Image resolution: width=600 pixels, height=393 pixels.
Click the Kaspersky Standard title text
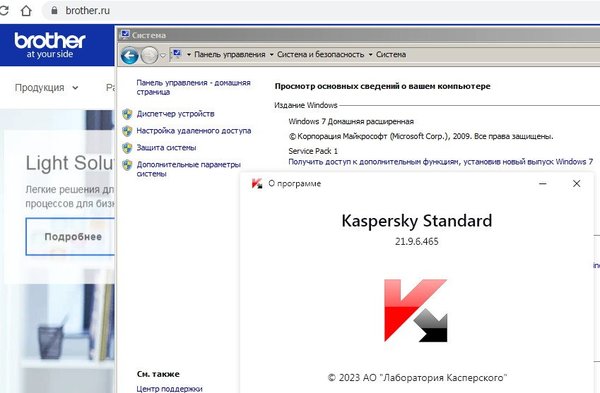tap(417, 221)
